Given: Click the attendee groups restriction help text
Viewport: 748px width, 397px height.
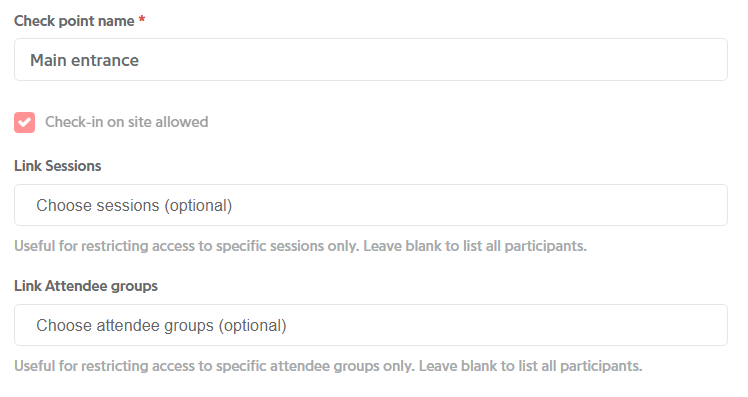Looking at the screenshot, I should [328, 366].
